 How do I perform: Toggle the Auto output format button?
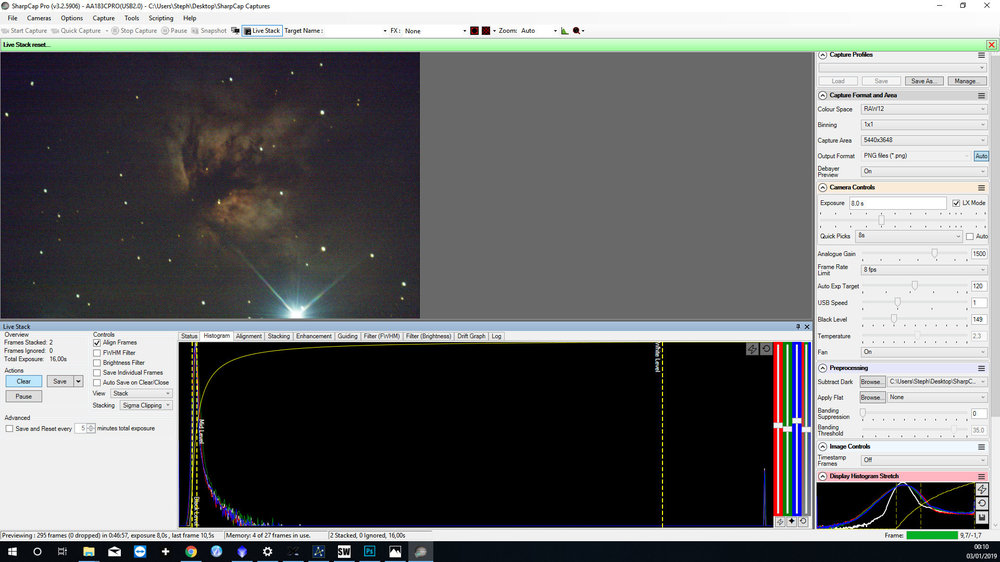click(x=981, y=156)
